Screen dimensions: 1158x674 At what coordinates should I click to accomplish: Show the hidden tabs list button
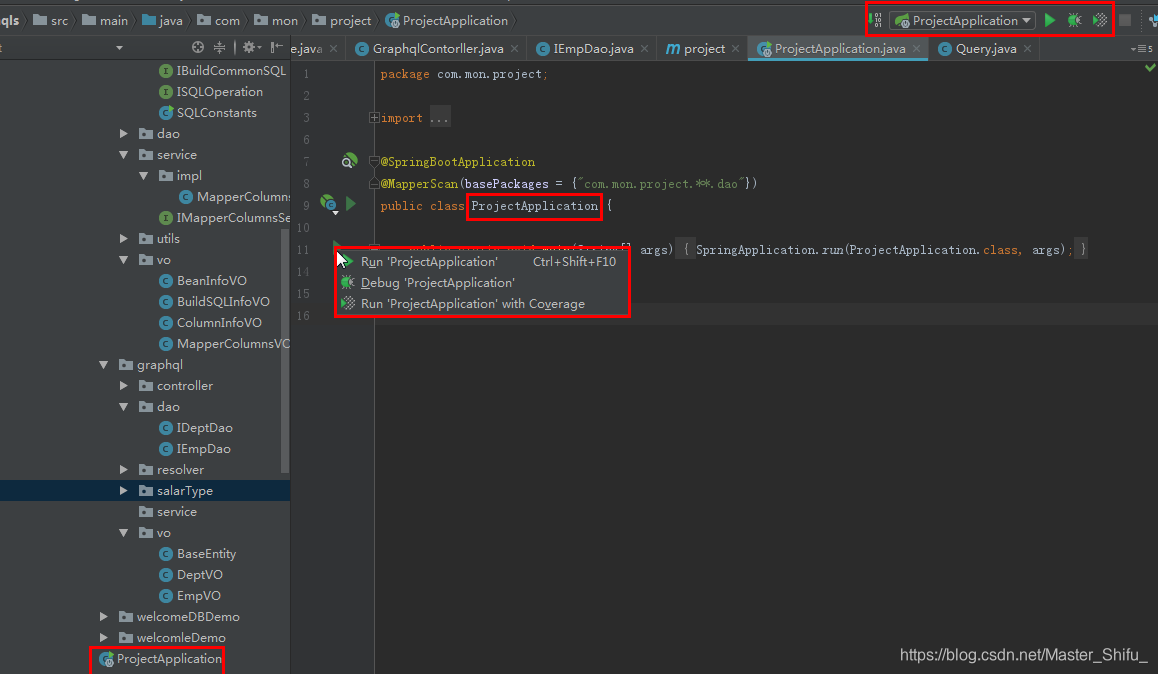[1142, 49]
